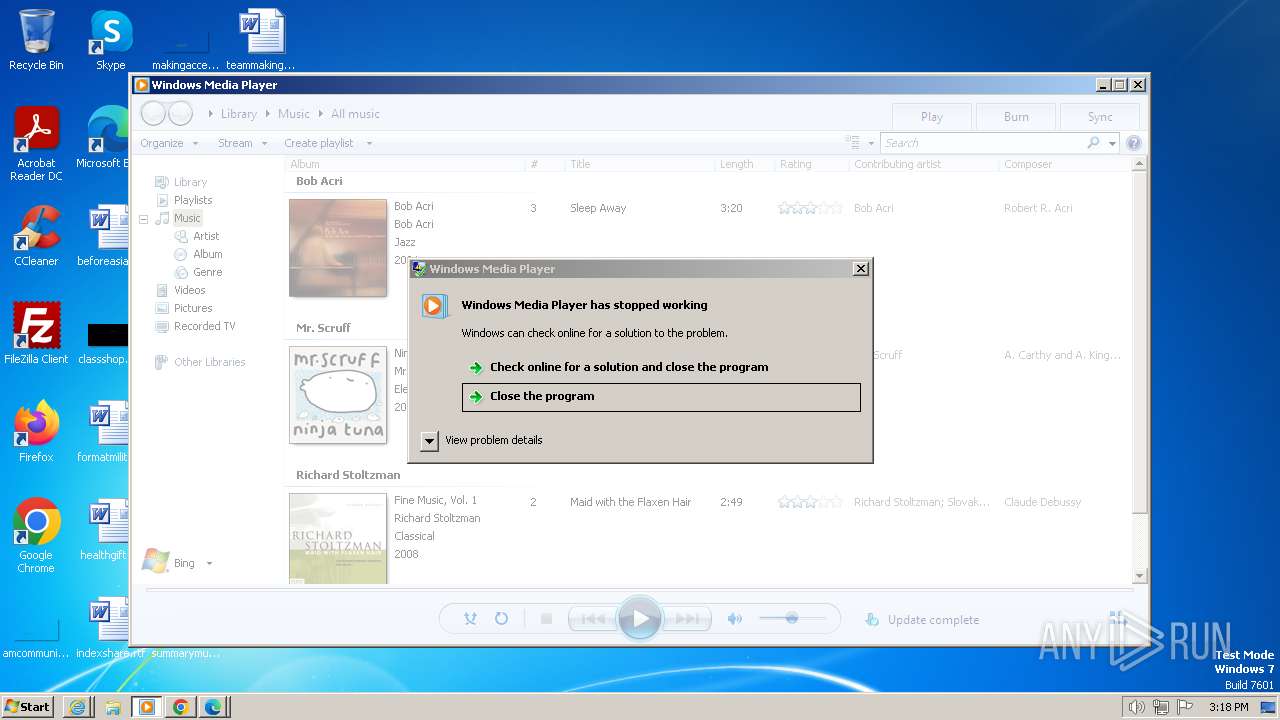1280x720 pixels.
Task: Click Close the program option
Action: [x=661, y=397]
